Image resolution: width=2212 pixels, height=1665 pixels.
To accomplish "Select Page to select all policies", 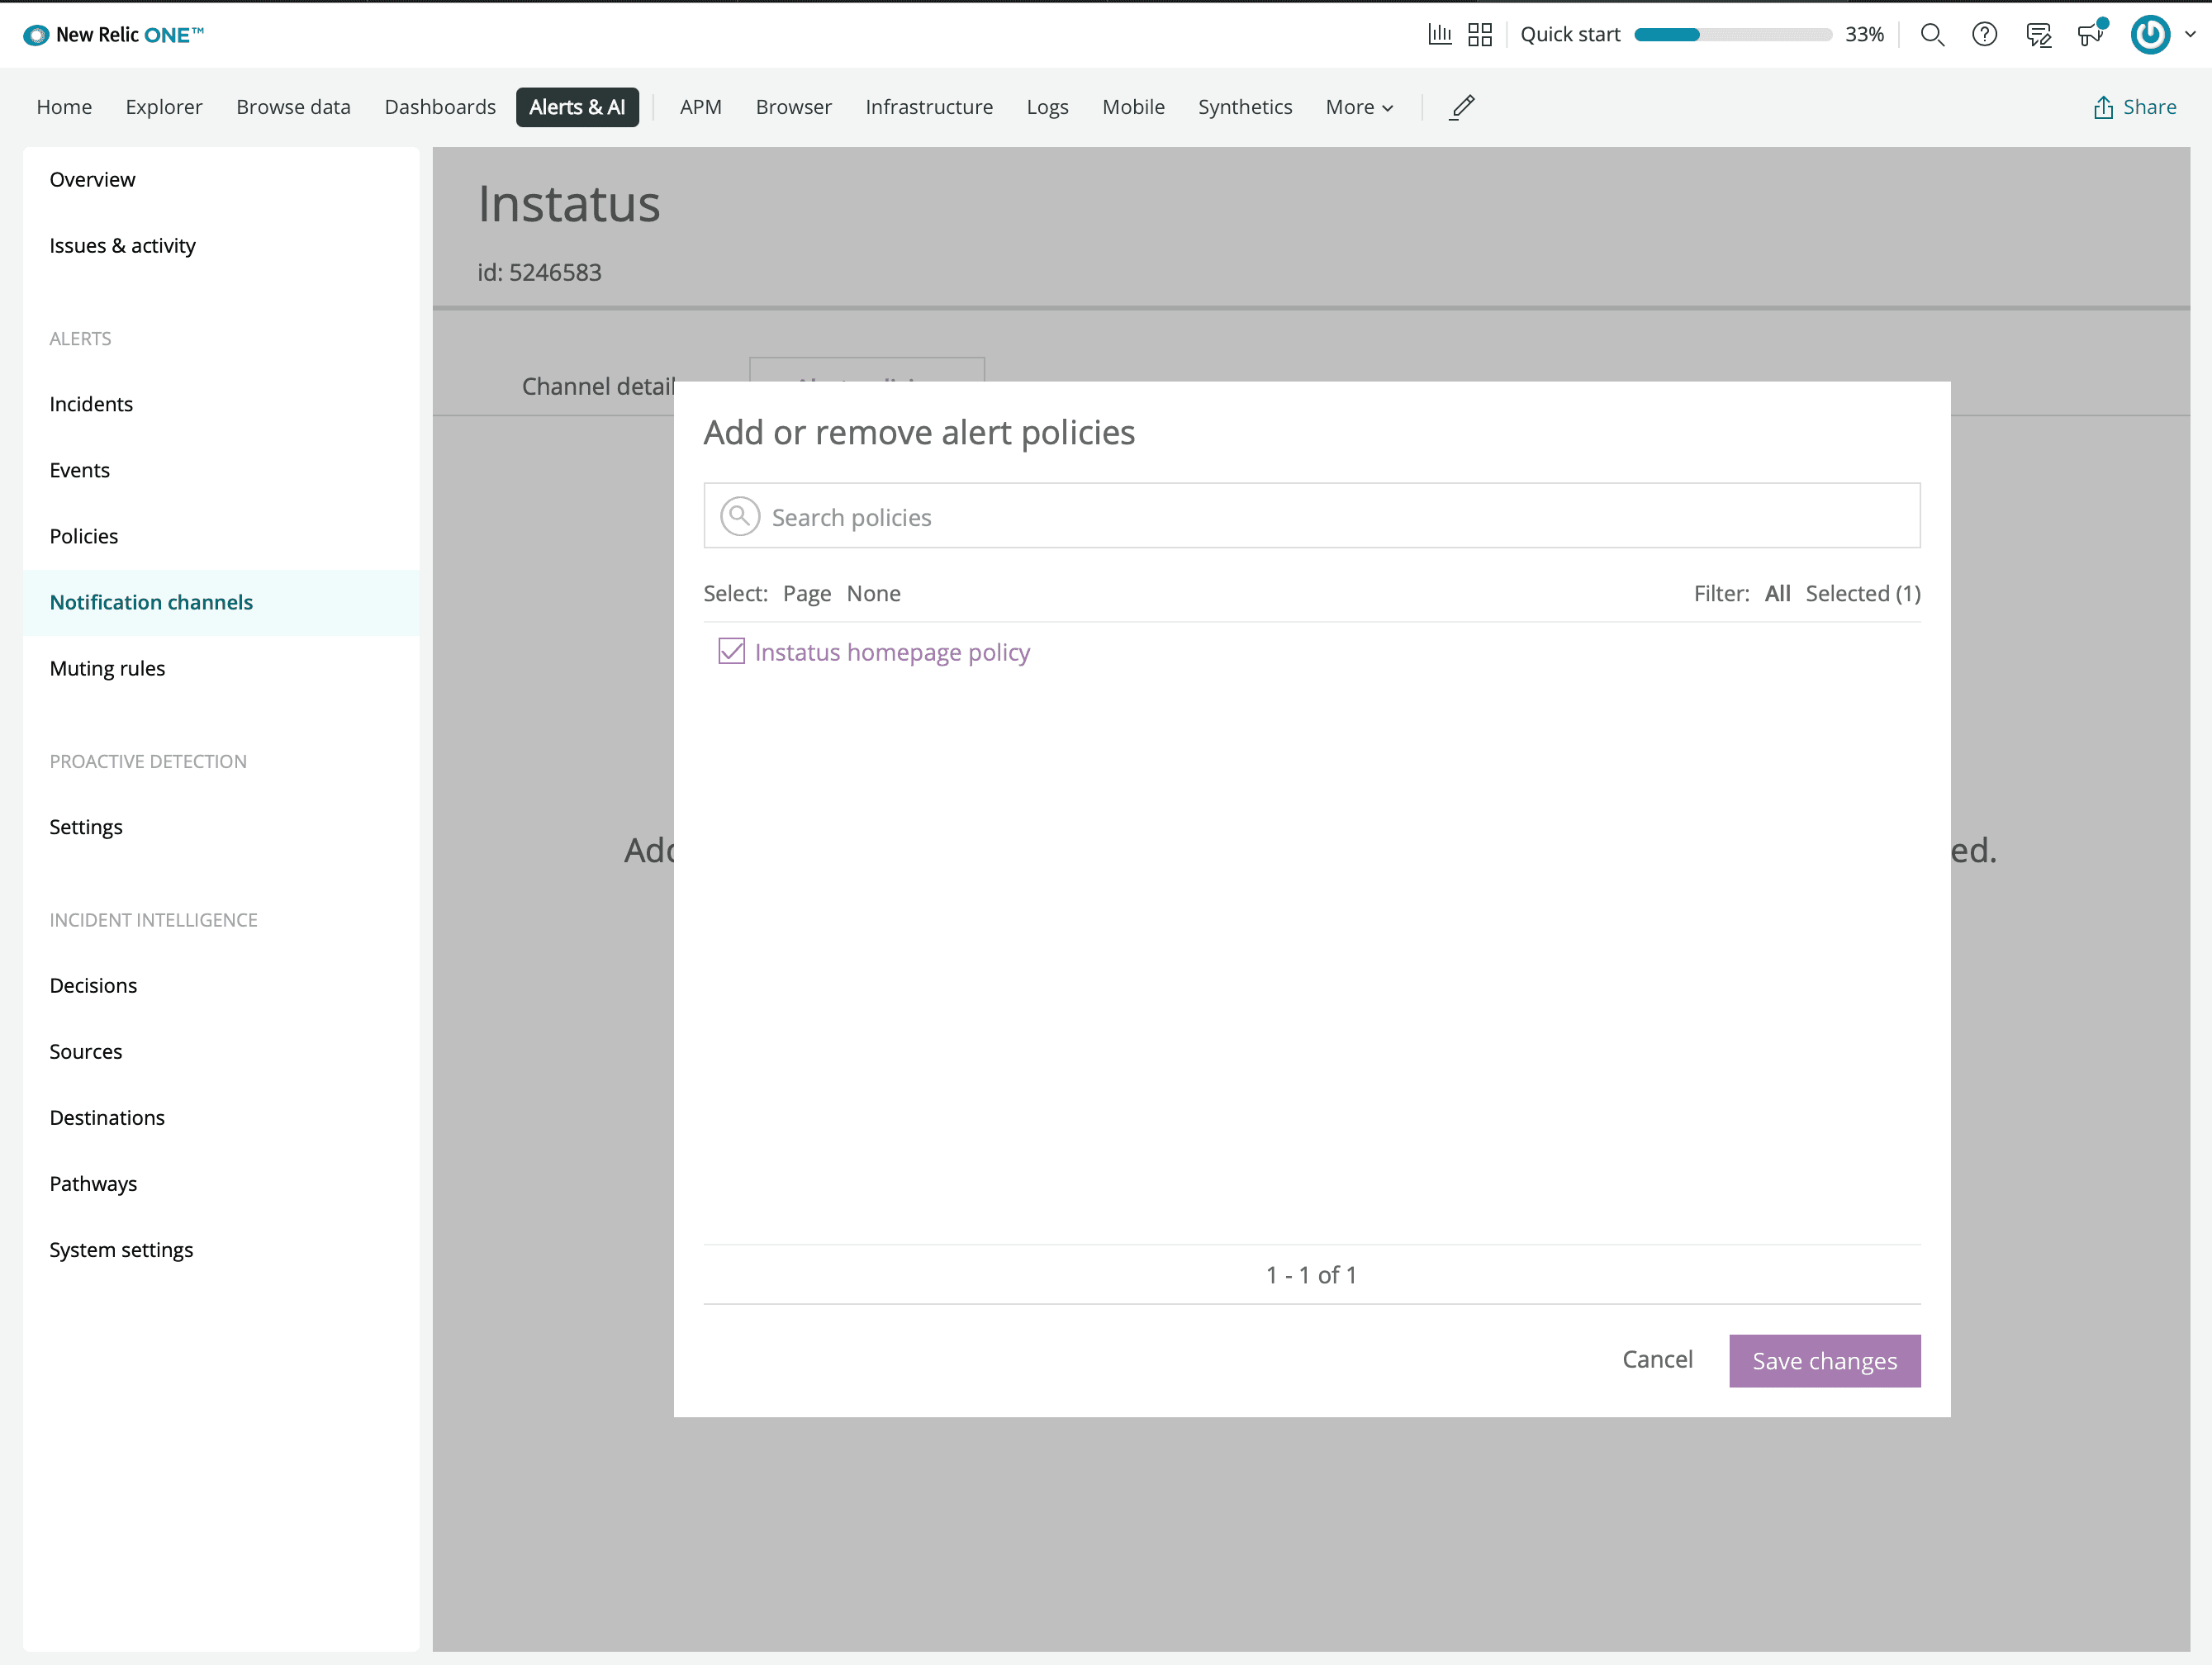I will [x=806, y=593].
